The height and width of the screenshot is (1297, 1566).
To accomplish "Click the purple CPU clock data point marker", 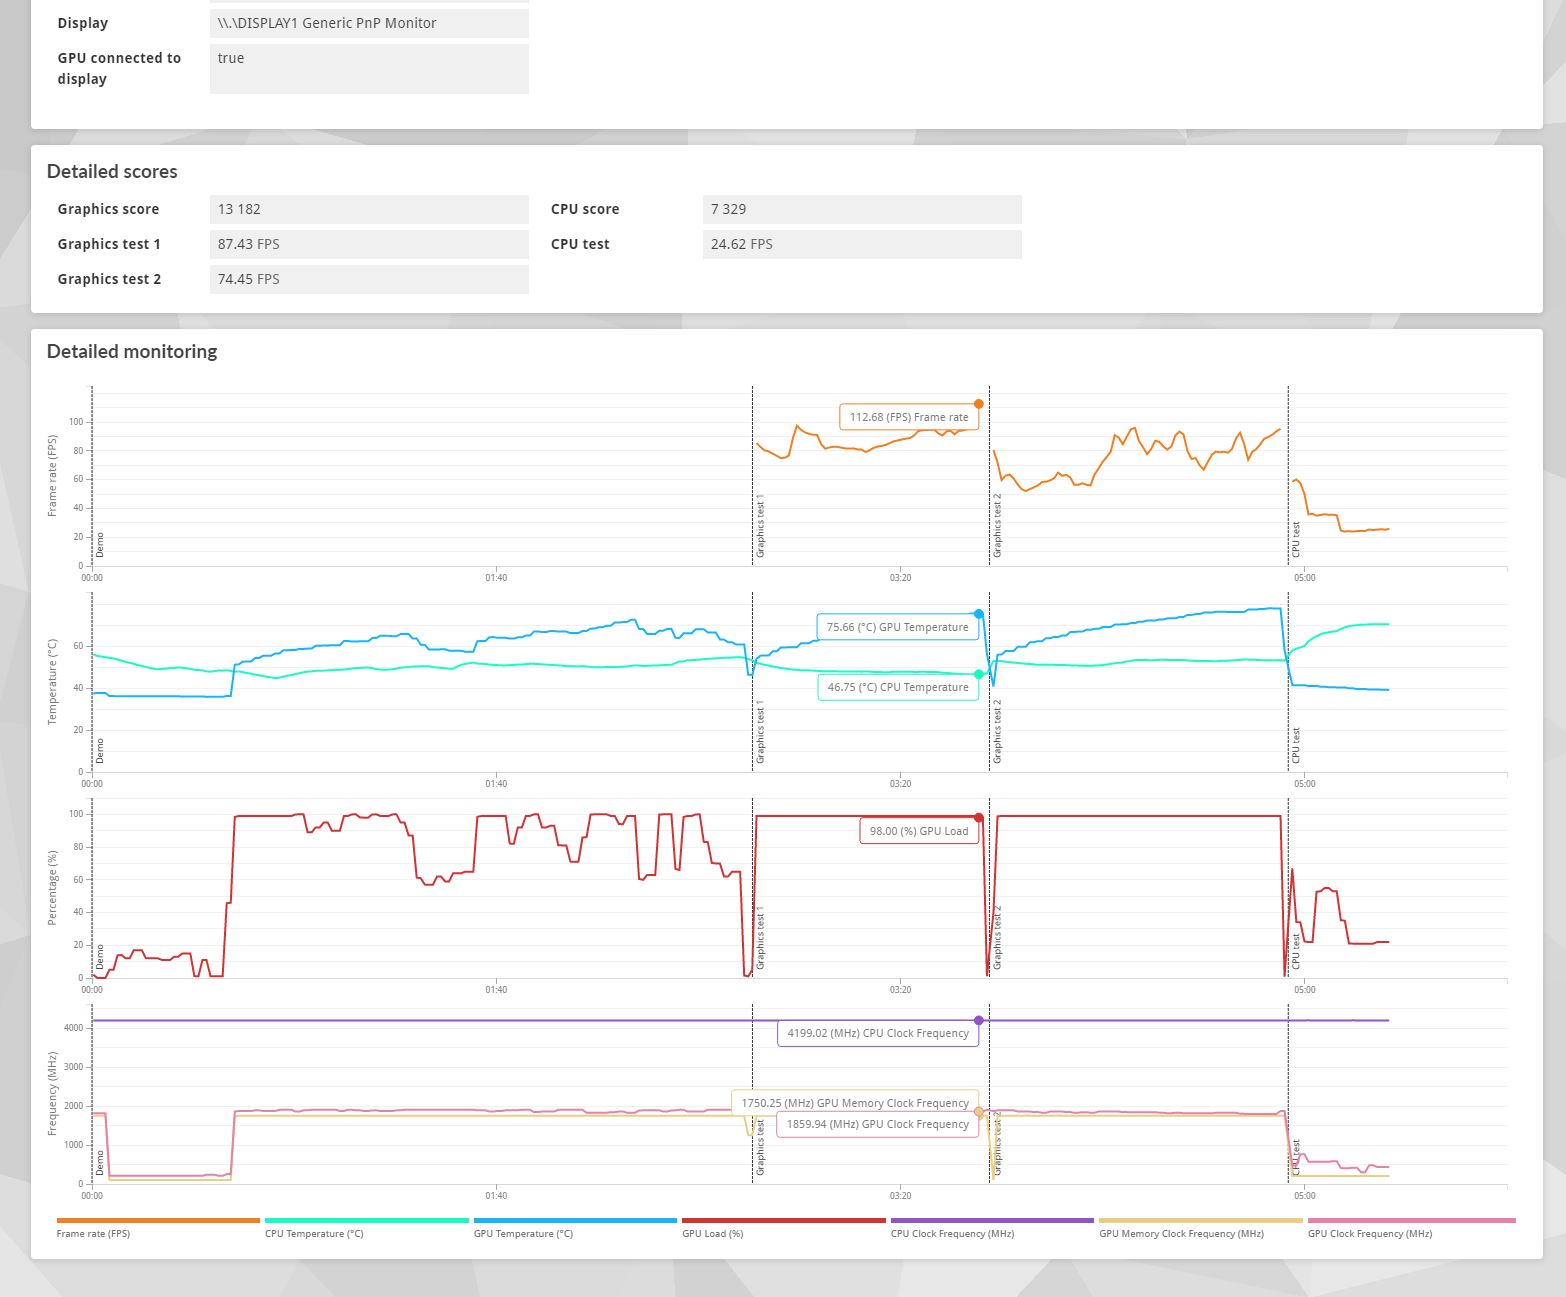I will 978,1020.
